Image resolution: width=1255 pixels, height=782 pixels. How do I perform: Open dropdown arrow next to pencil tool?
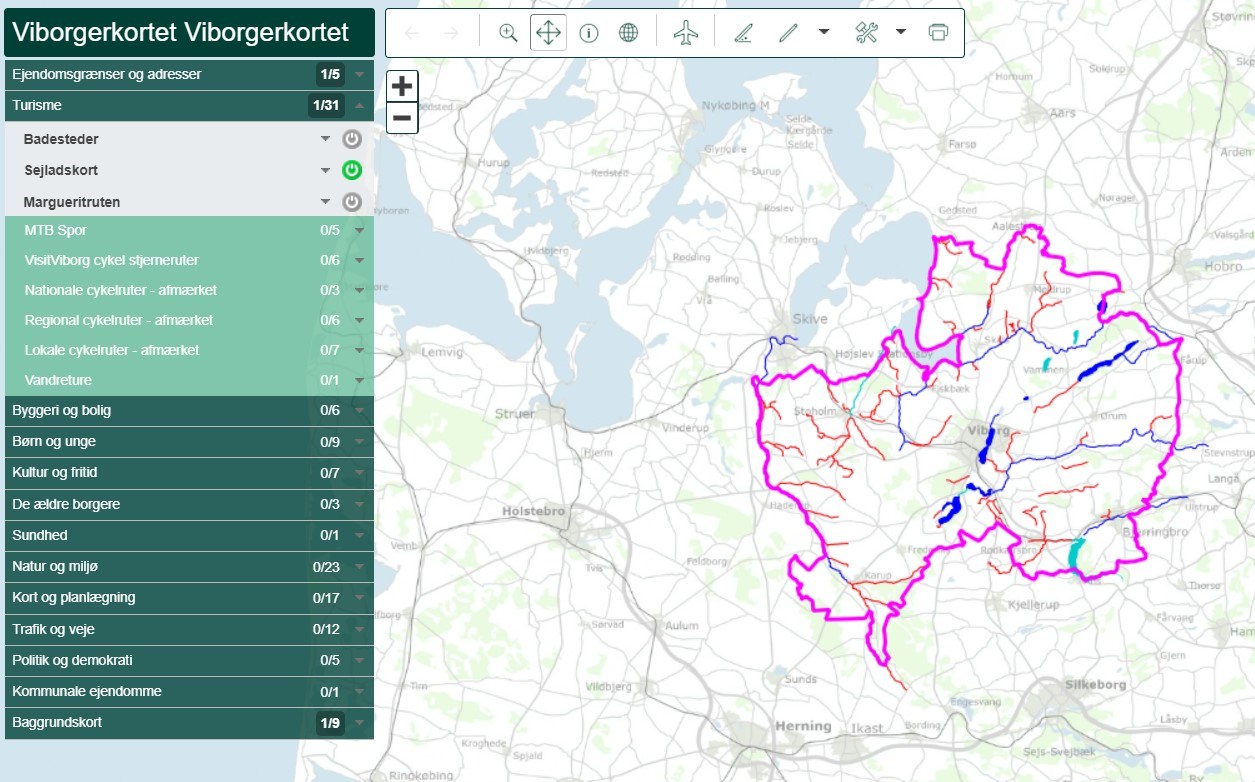click(823, 32)
